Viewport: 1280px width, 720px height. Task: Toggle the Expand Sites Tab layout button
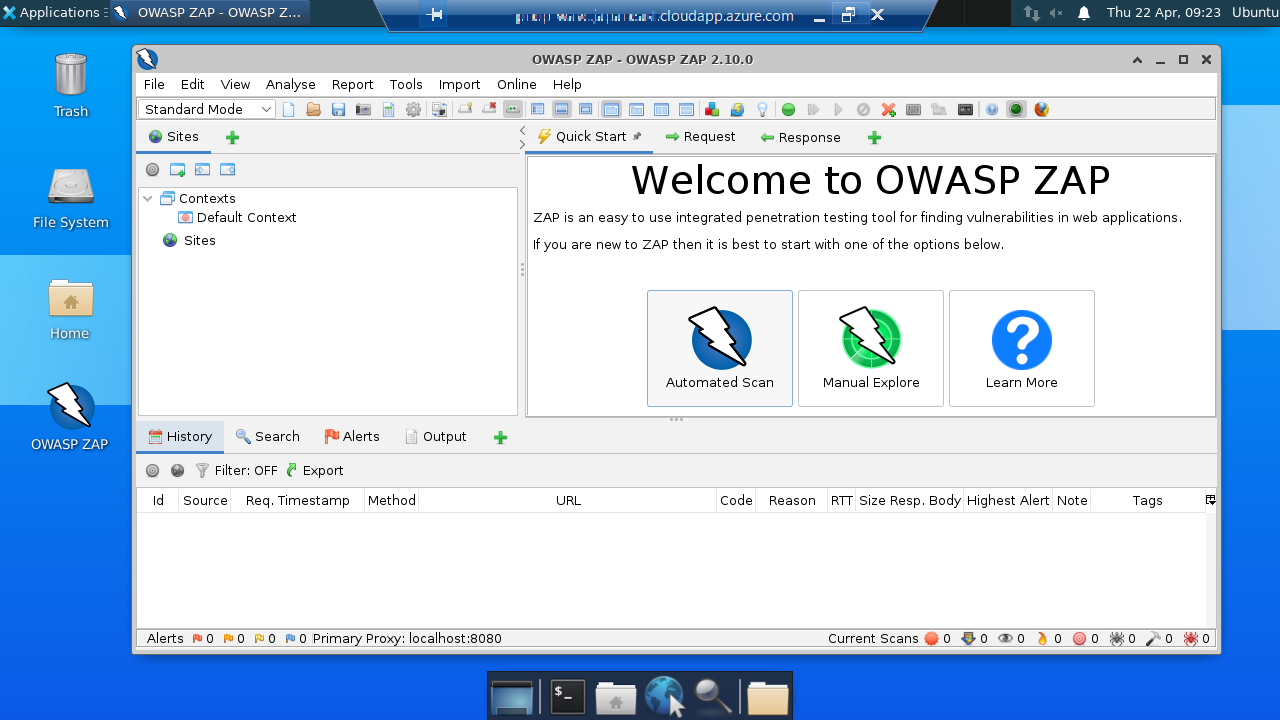[538, 109]
